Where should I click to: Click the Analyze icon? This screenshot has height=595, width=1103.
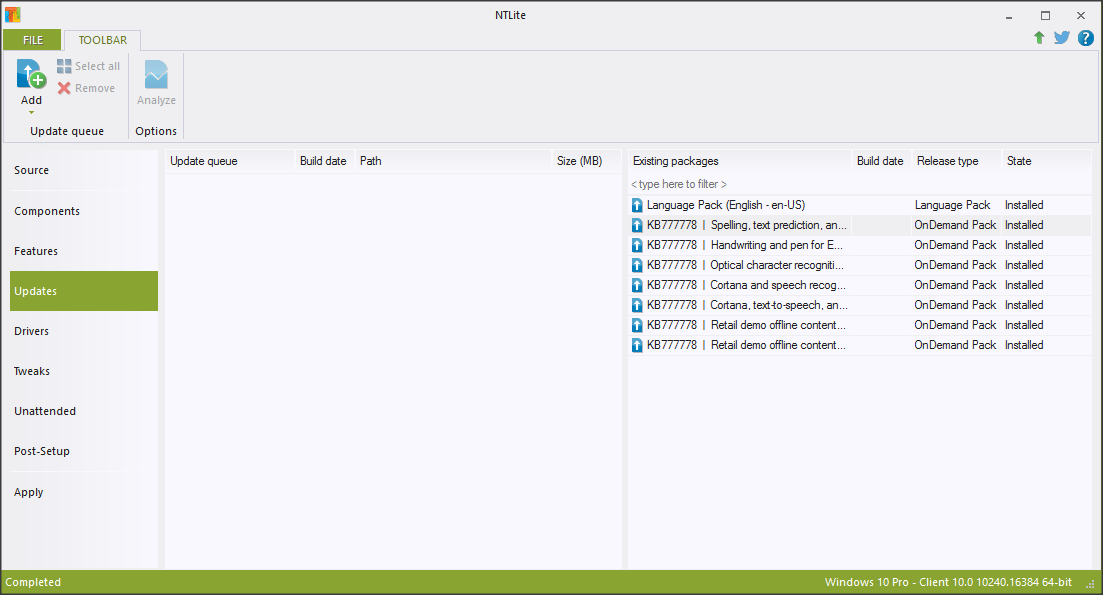[156, 75]
